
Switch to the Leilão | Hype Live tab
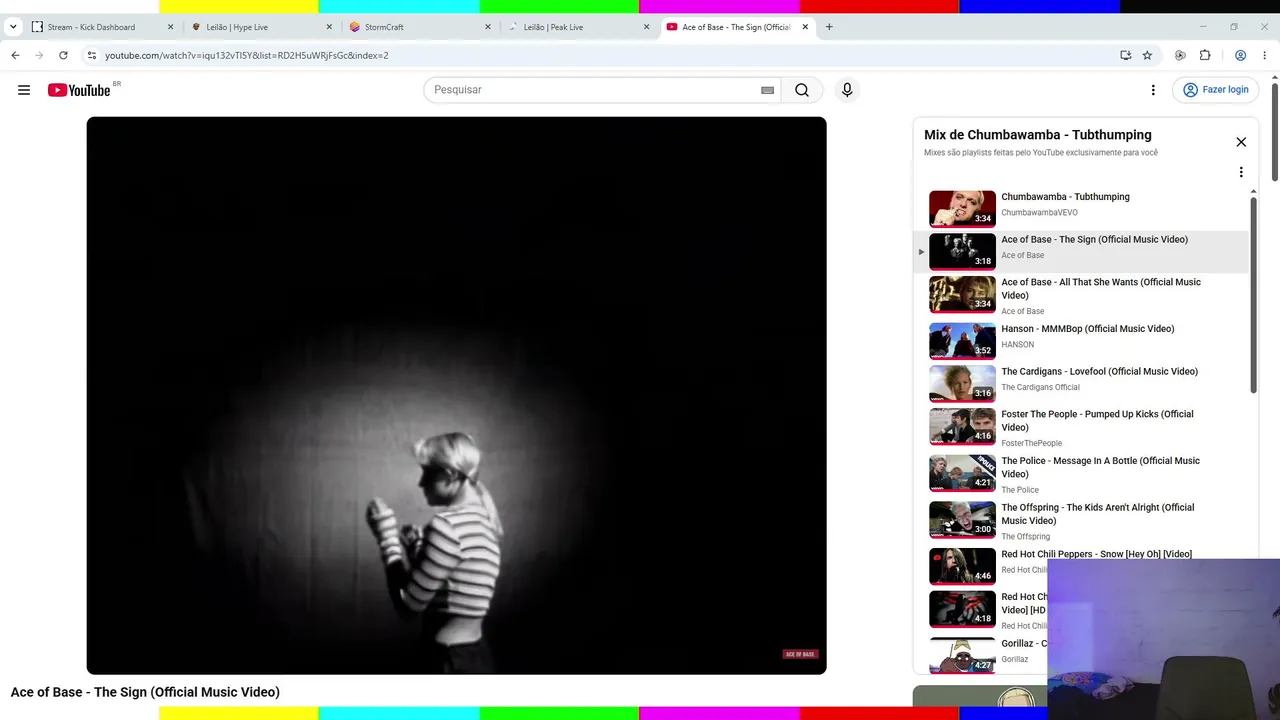click(260, 27)
